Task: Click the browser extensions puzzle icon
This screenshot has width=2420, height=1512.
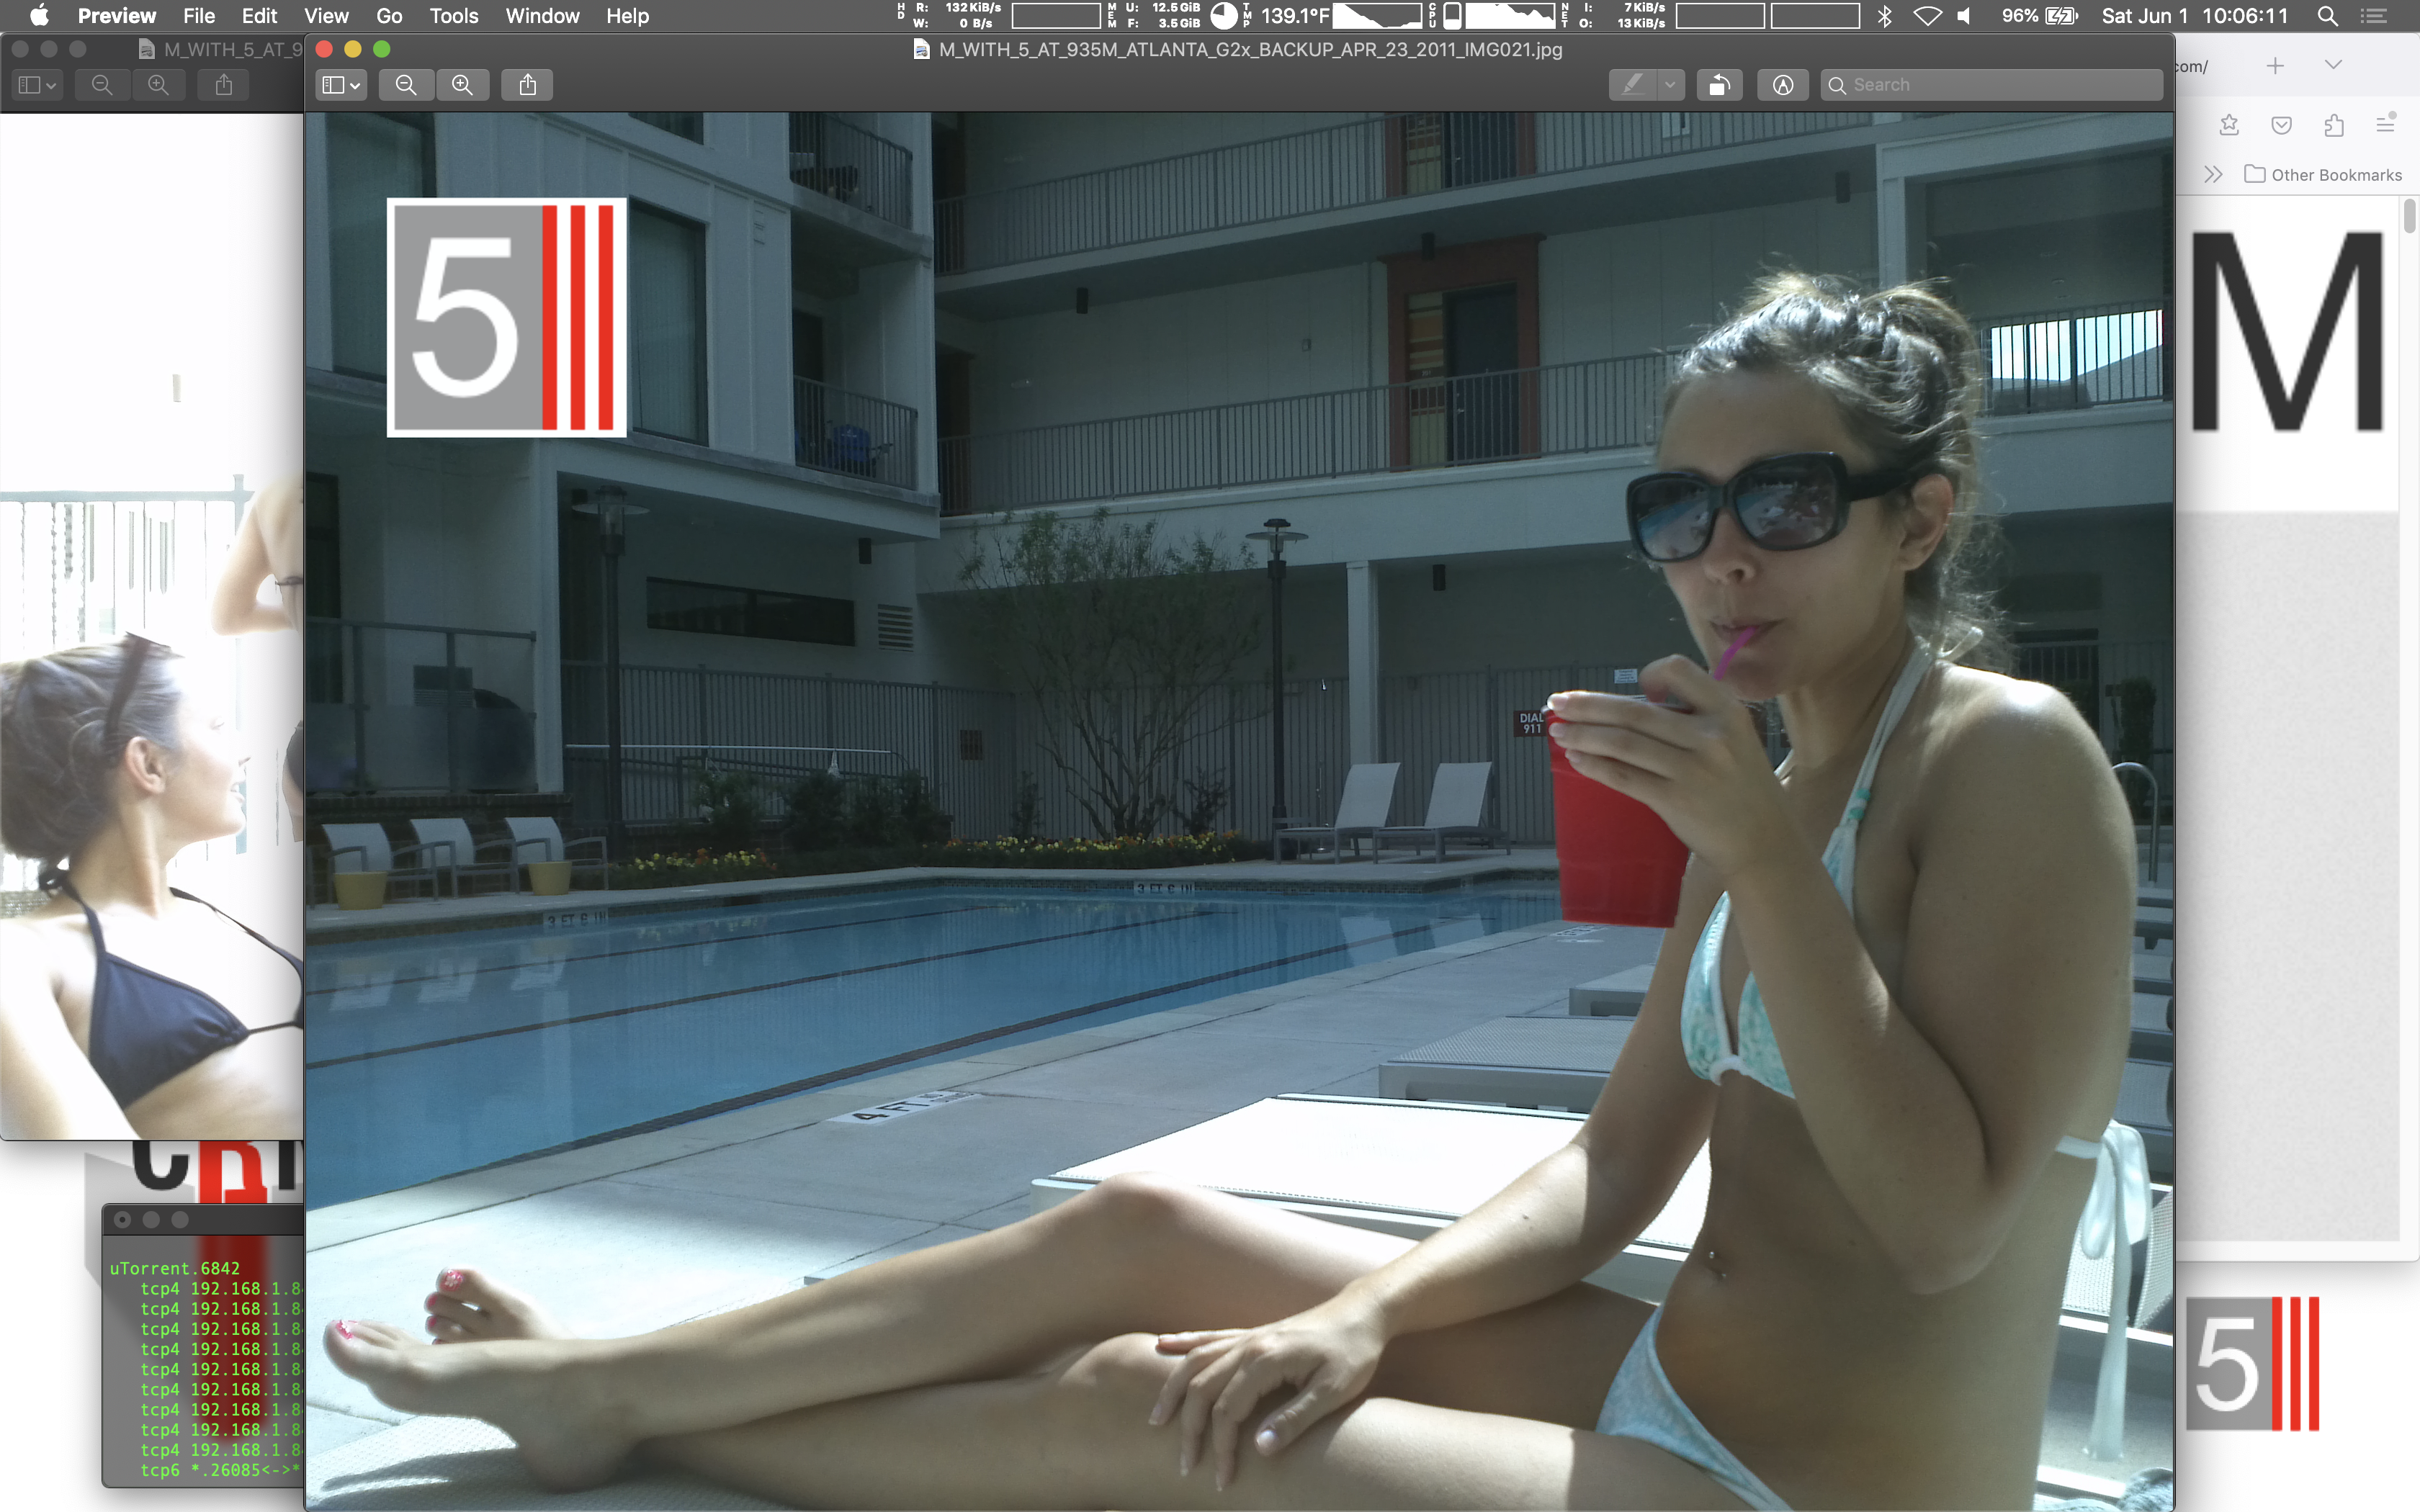Action: 2334,125
